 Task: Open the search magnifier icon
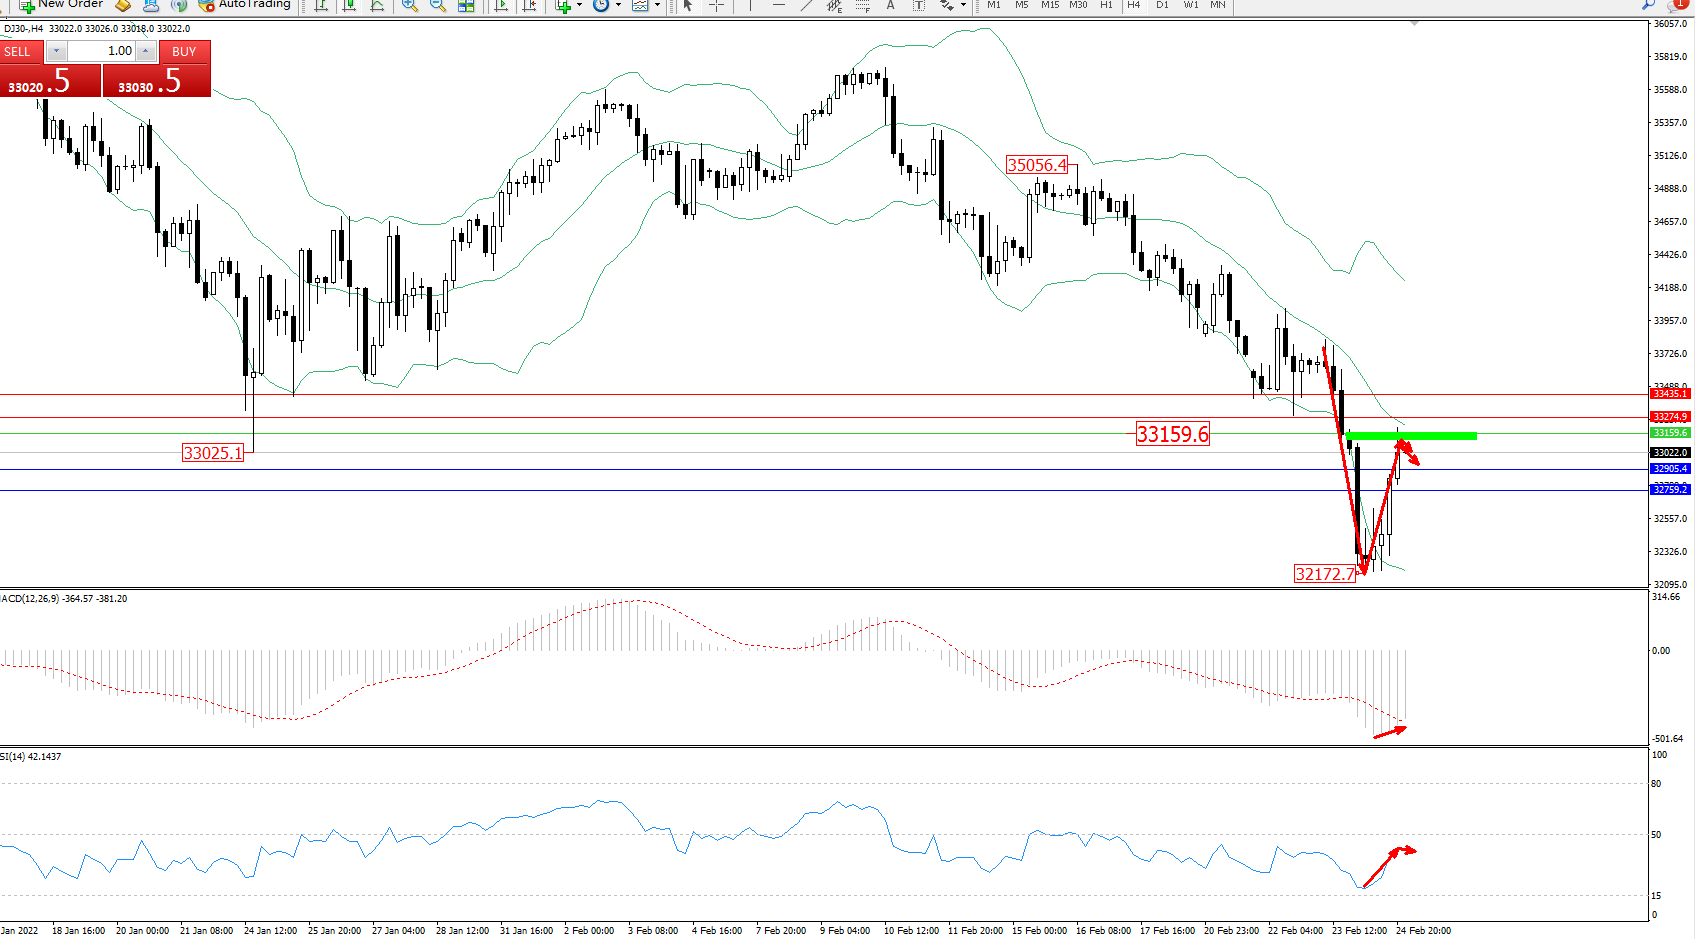pos(1648,5)
